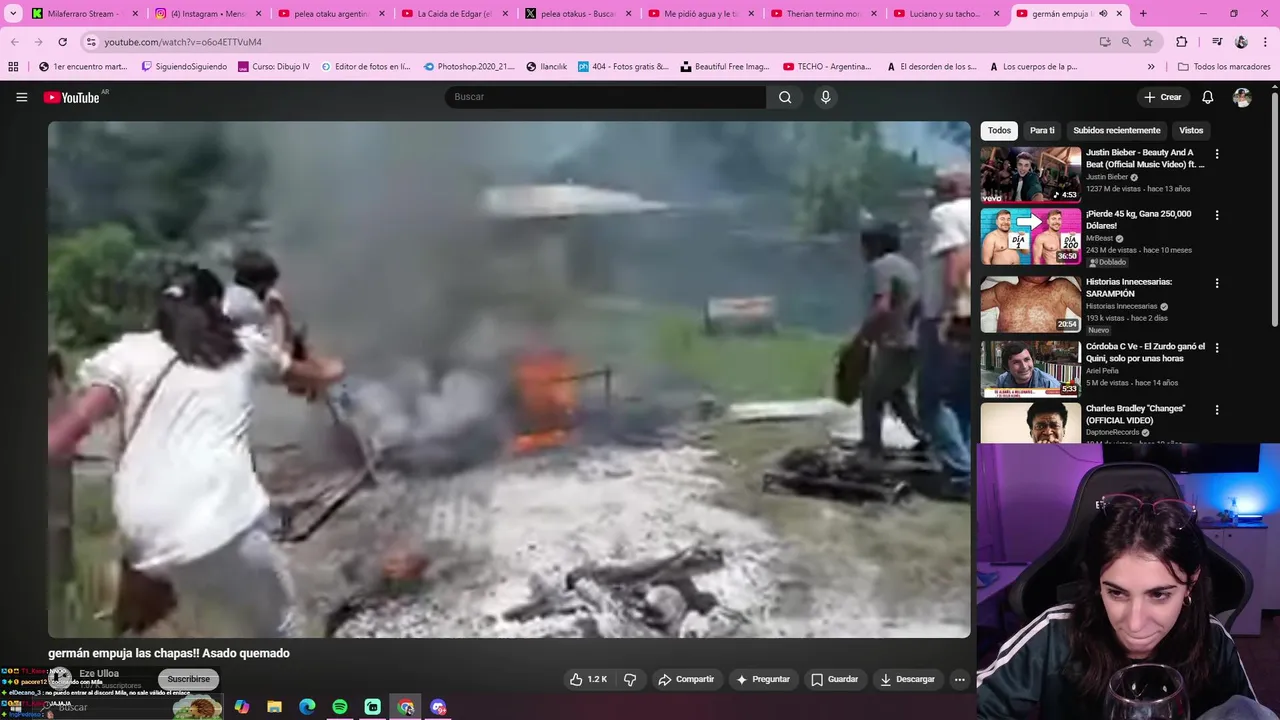The image size is (1280, 720).
Task: Open the Curso: Dibujo IV bookmark
Action: tap(274, 67)
